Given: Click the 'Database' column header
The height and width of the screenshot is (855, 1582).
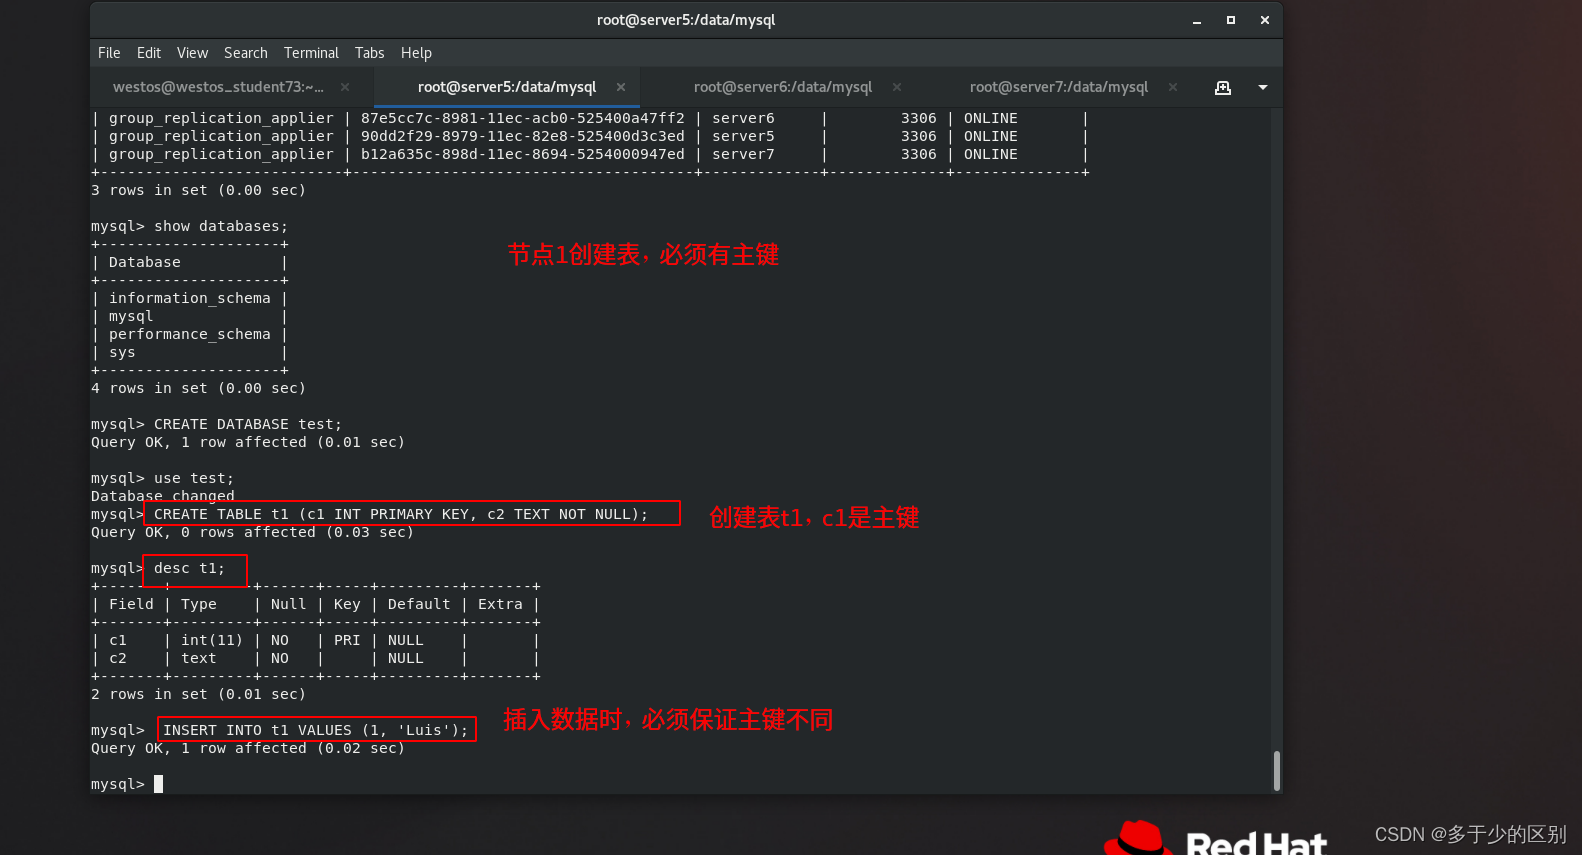Looking at the screenshot, I should coord(145,262).
